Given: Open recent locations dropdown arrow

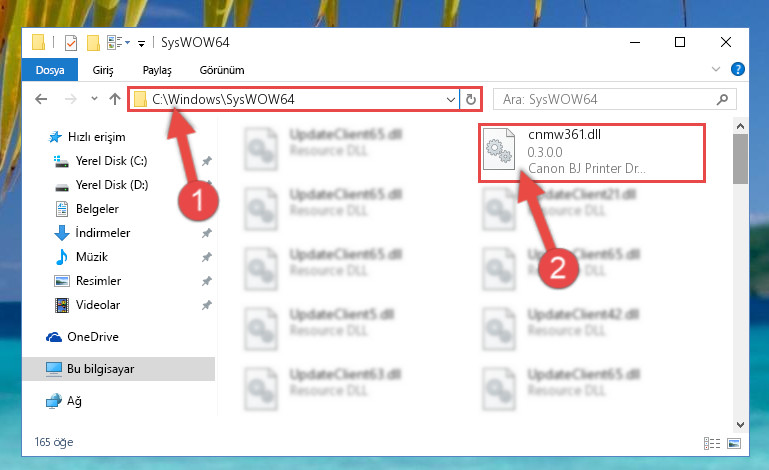Looking at the screenshot, I should point(94,99).
